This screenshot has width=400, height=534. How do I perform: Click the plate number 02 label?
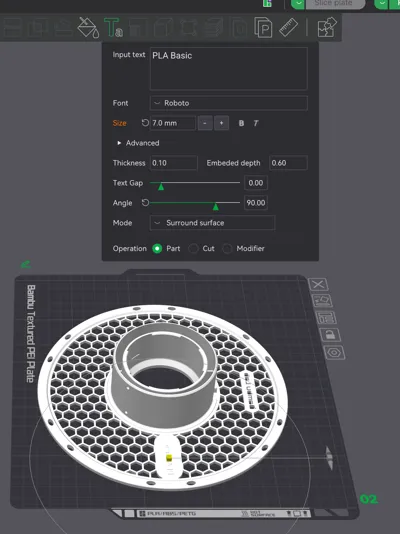369,499
